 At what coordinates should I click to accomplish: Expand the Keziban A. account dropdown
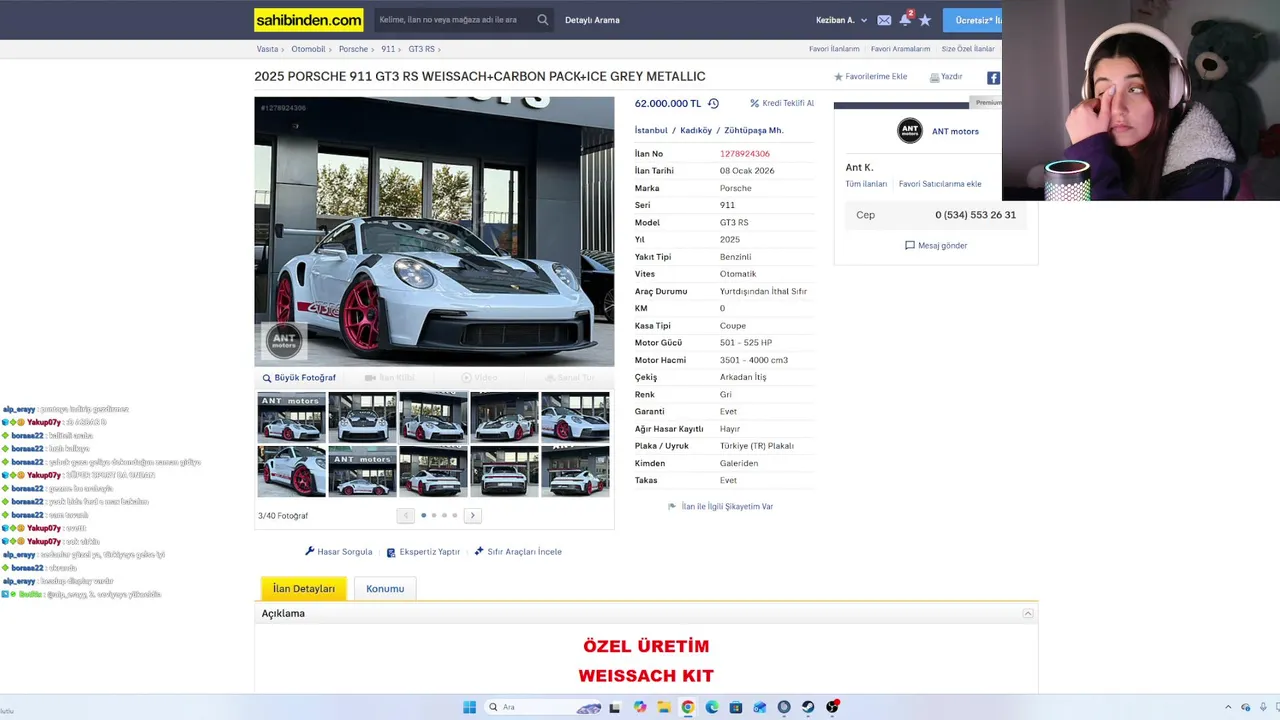[x=841, y=20]
